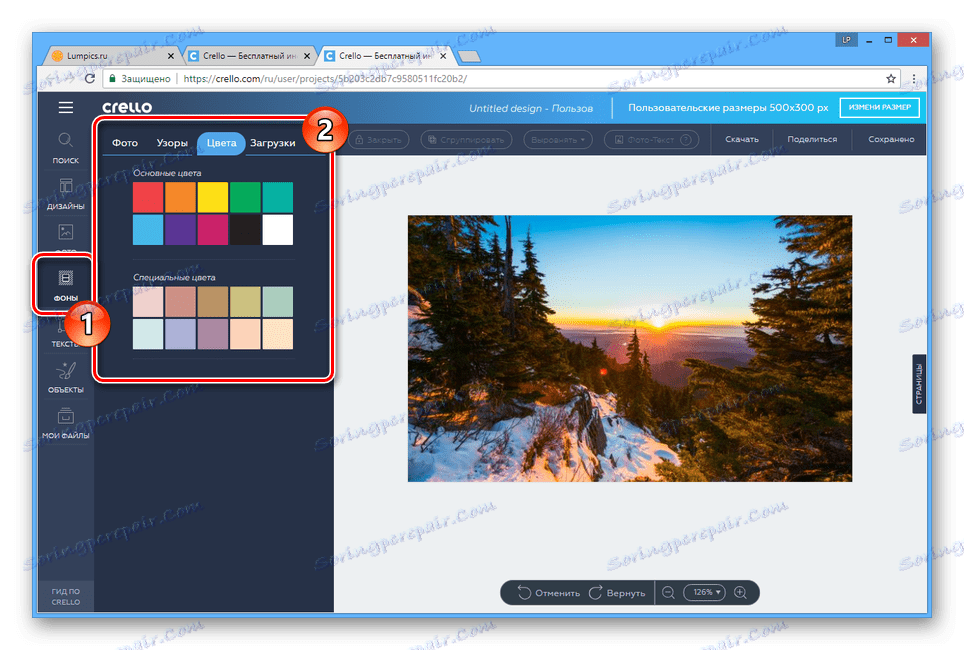This screenshot has width=964, height=650.
Task: Click Скачать to download the design
Action: (741, 139)
